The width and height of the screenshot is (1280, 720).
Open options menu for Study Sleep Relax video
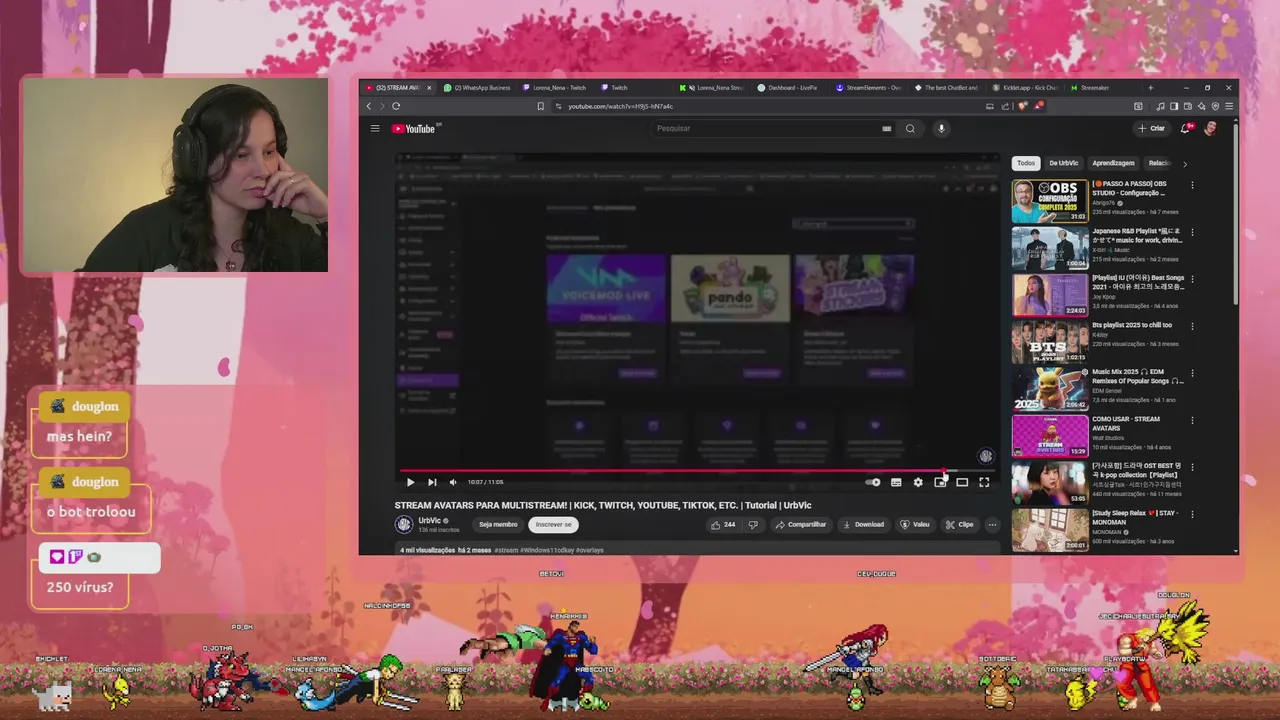[1192, 514]
